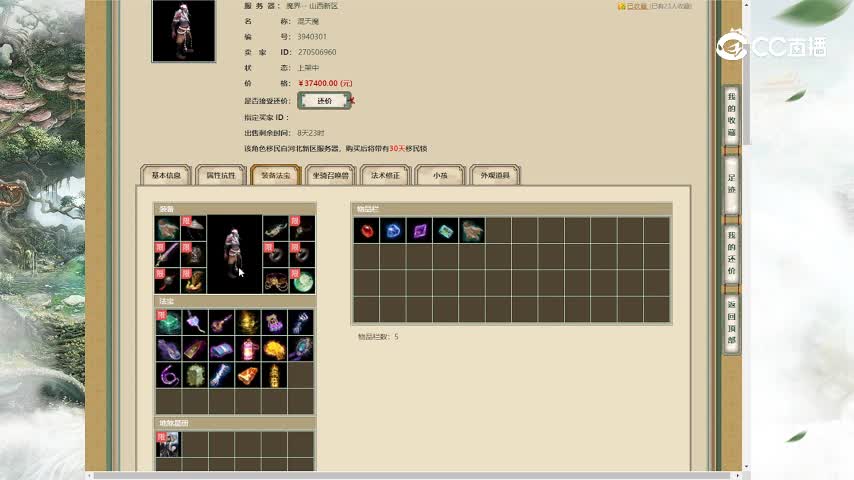Open the 小孩 tab
854x480 pixels.
440,175
